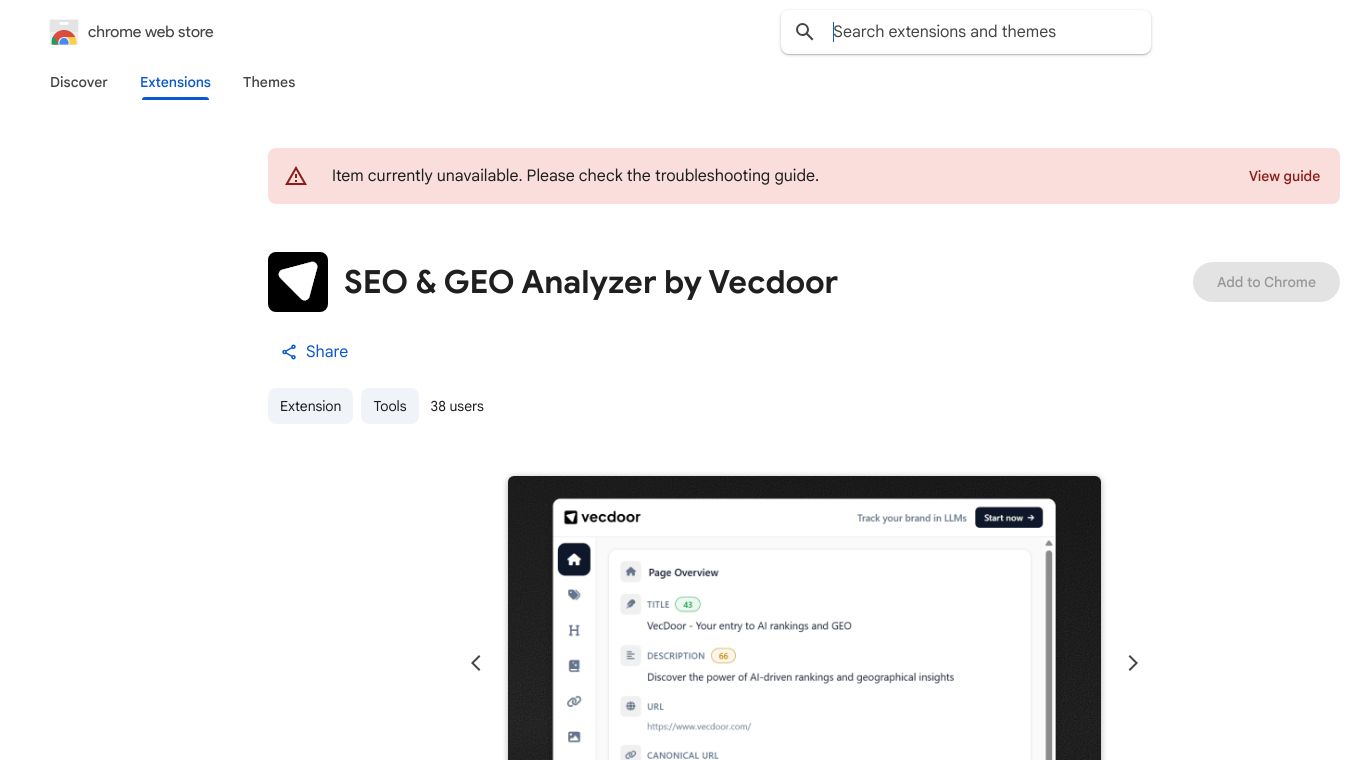Select the Home icon in the sidebar
Screen dimensions: 1352x760
coord(574,559)
